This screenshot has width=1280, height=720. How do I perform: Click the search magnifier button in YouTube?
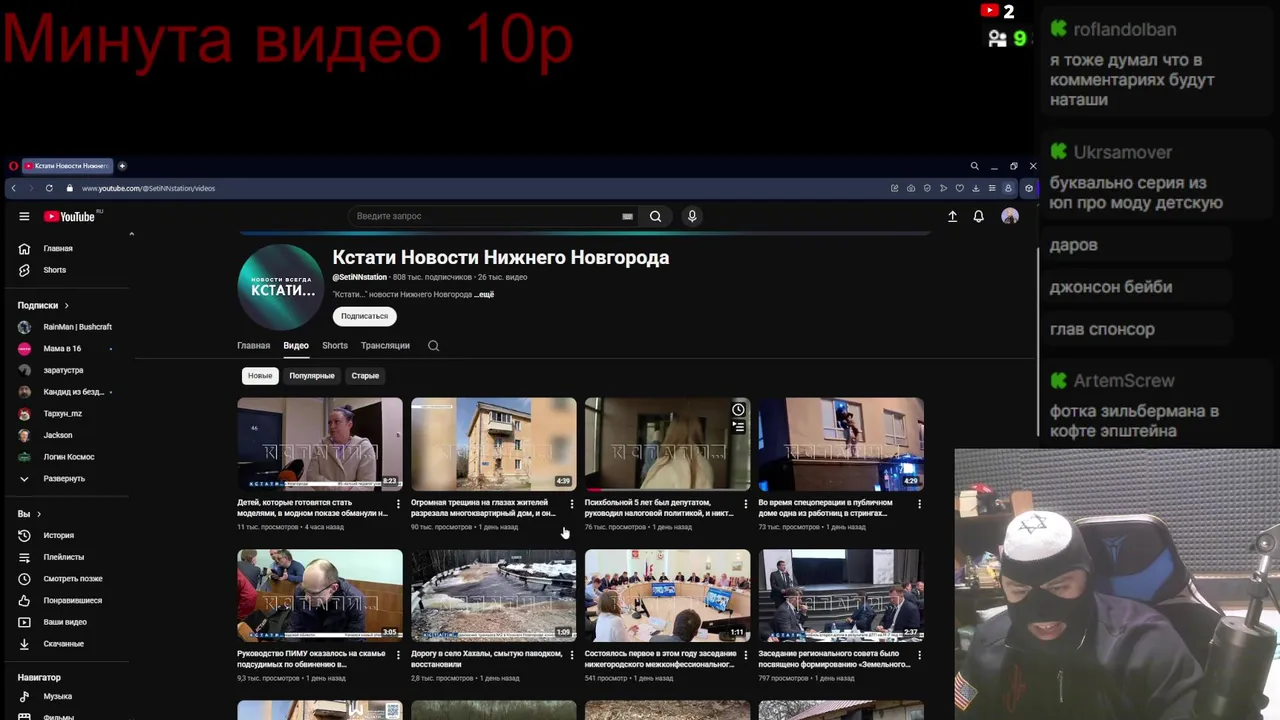(x=655, y=216)
